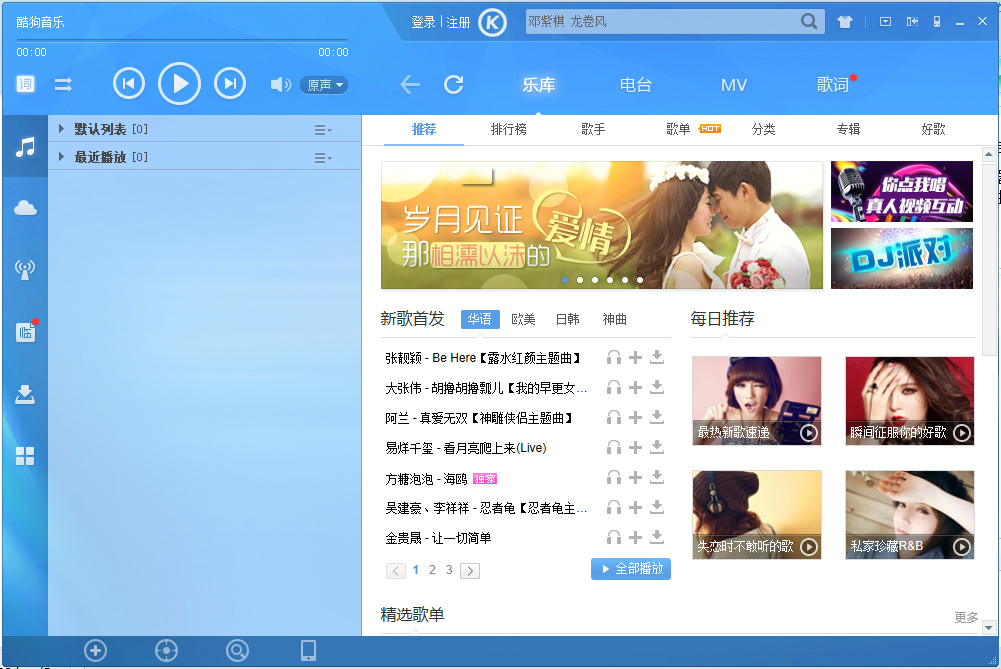Select the 日韩 new songs filter
This screenshot has width=1001, height=669.
pyautogui.click(x=568, y=319)
